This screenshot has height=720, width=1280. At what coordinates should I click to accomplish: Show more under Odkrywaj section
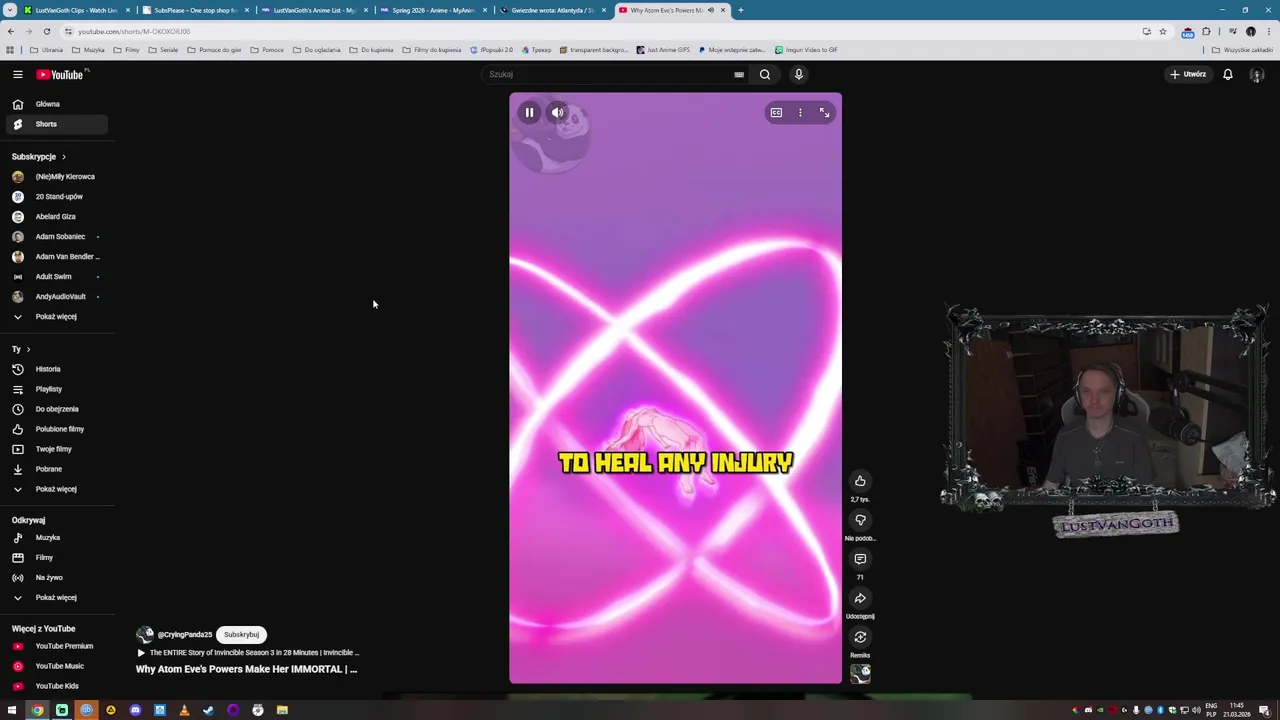tap(56, 598)
